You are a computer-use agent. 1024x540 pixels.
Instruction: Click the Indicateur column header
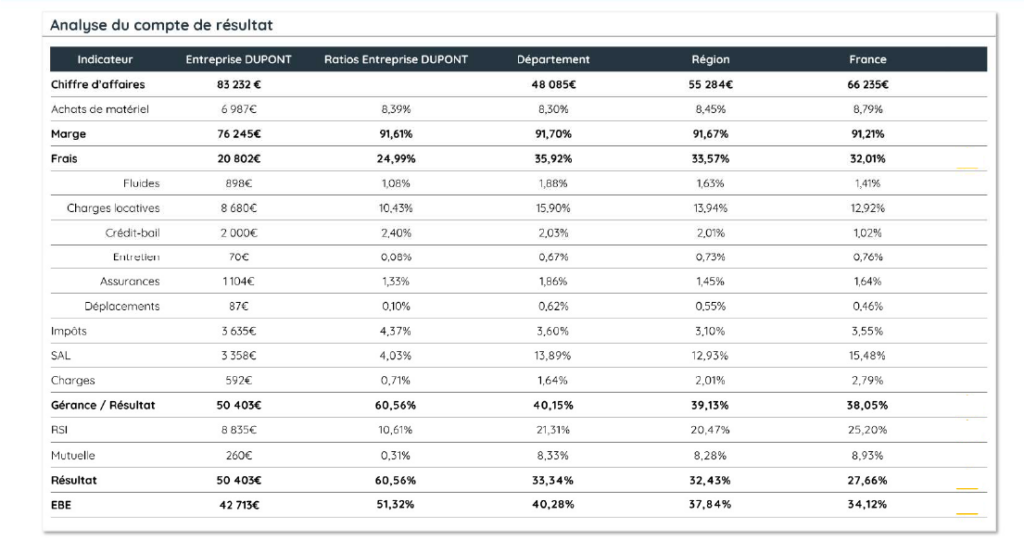click(104, 59)
